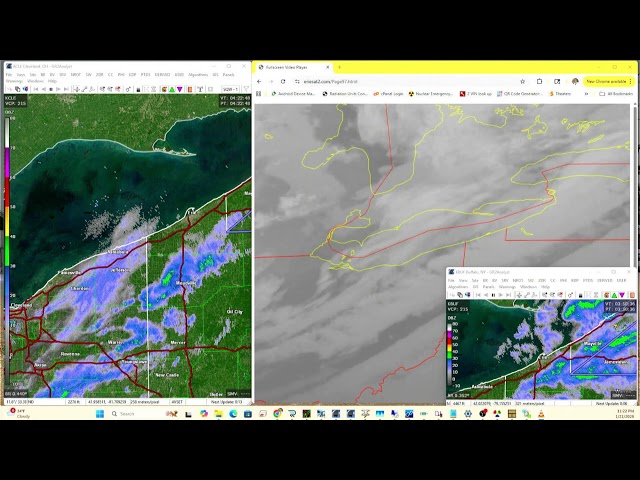Open the View menu in KBUF window
The image size is (640, 480).
(x=463, y=280)
